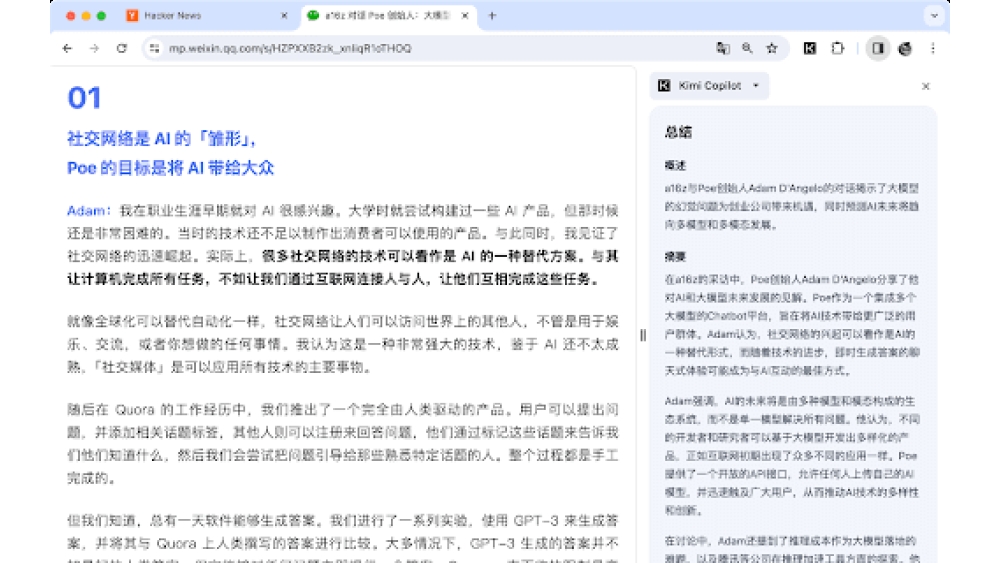The width and height of the screenshot is (1000, 563).
Task: Close the WeChat article tab
Action: [x=465, y=15]
